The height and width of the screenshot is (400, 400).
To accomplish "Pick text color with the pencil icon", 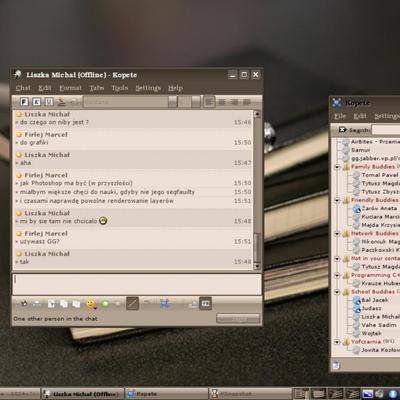I will click(62, 102).
